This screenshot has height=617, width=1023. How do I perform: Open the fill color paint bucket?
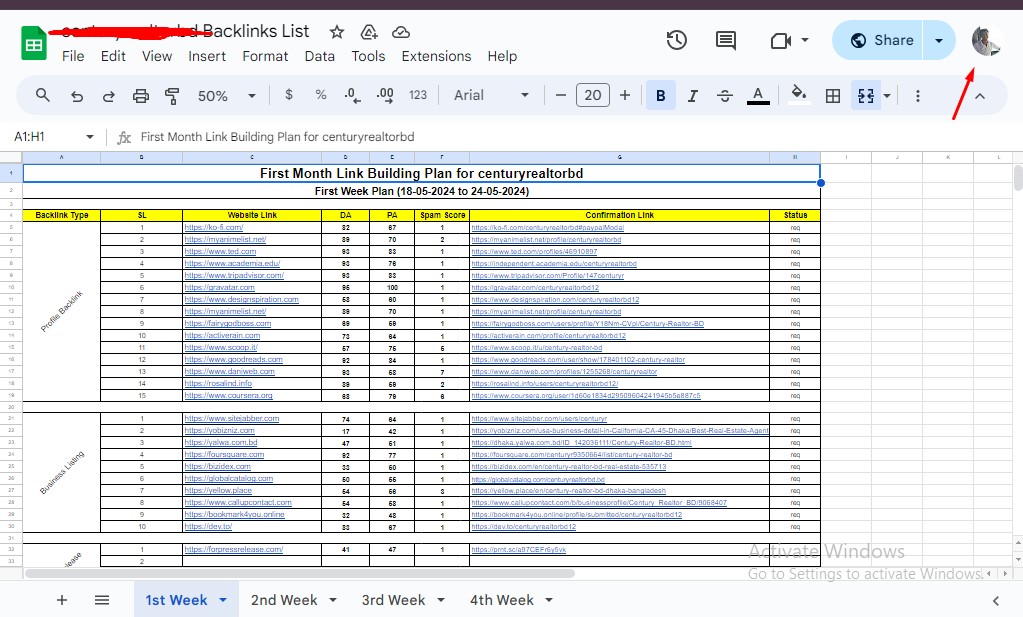(798, 96)
